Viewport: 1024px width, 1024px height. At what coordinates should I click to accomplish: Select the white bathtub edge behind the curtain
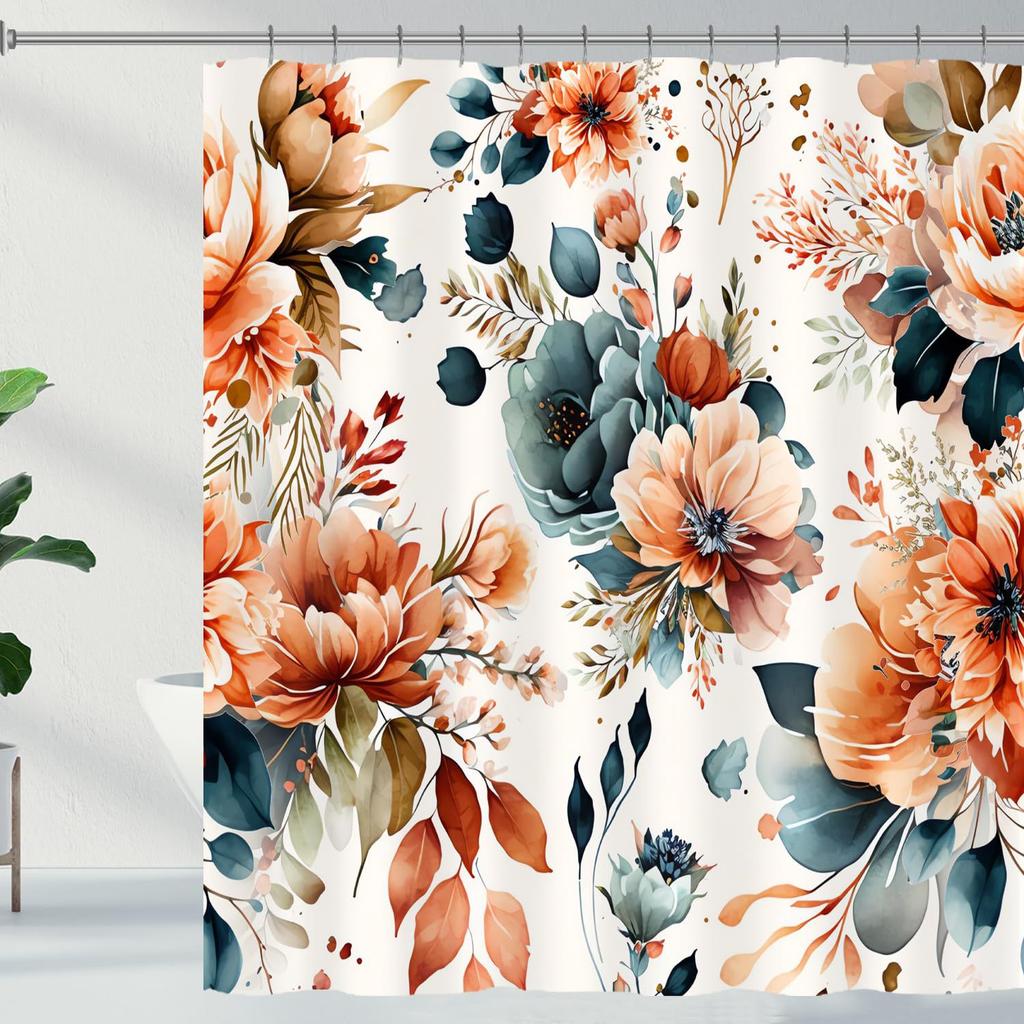point(170,690)
